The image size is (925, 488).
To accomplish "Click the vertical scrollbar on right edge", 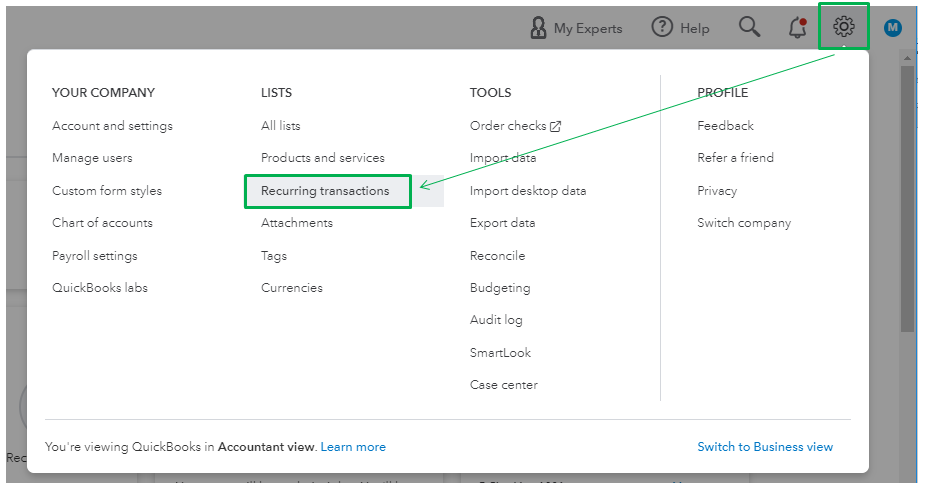I will [x=908, y=200].
